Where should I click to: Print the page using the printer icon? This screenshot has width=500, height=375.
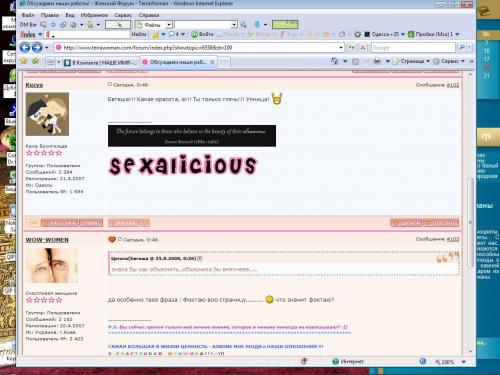[x=377, y=61]
